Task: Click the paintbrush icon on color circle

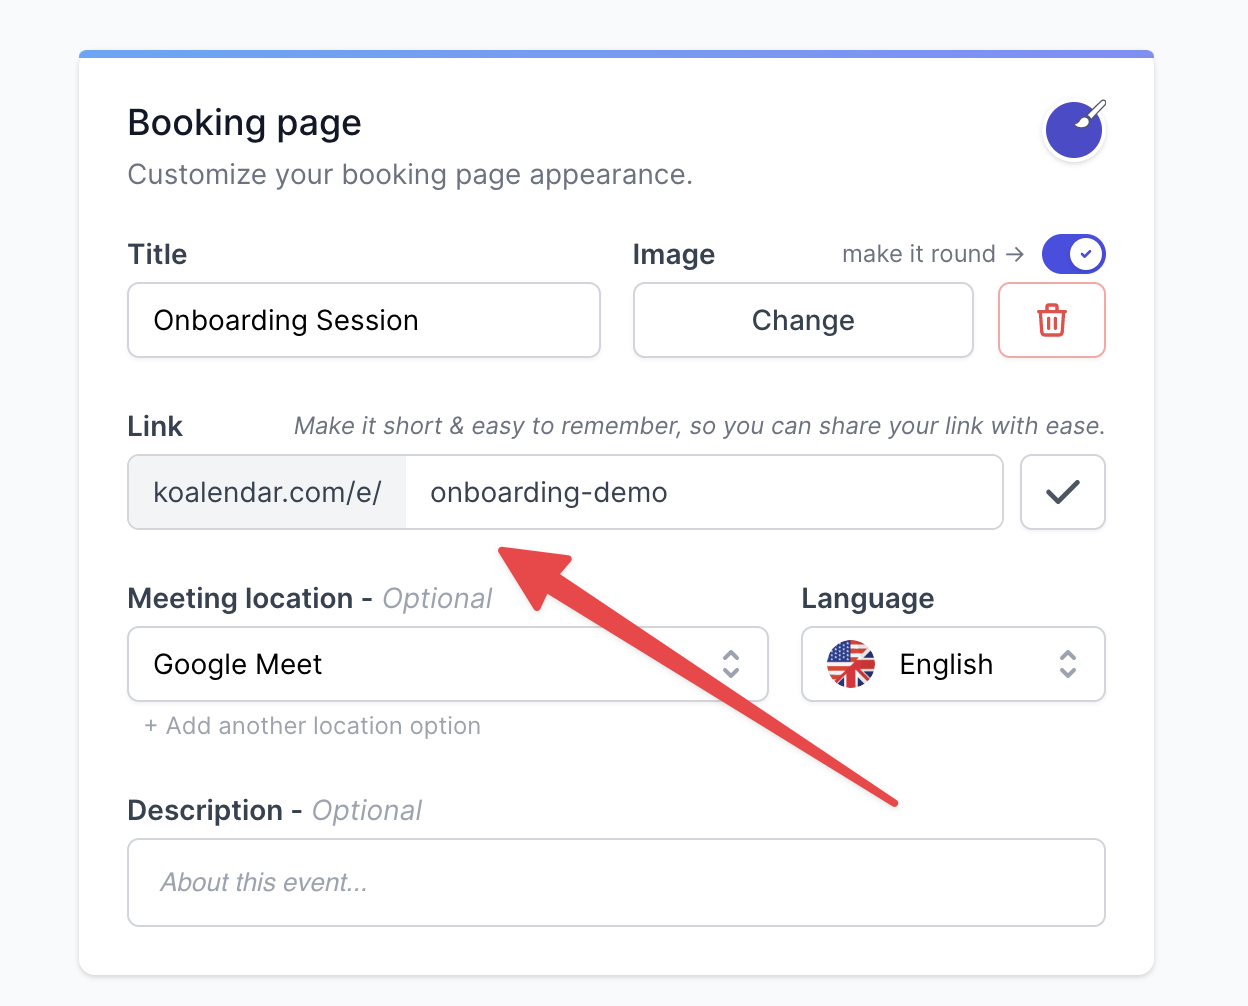Action: (x=1090, y=113)
